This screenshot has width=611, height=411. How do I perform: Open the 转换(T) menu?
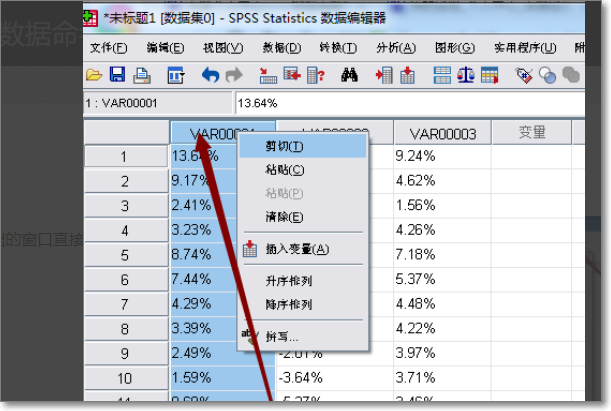(338, 48)
